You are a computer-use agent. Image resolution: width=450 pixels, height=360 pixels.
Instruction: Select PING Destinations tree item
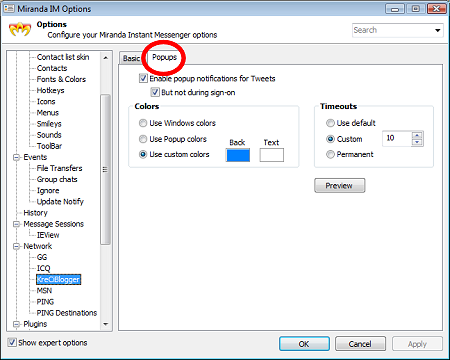click(x=67, y=313)
